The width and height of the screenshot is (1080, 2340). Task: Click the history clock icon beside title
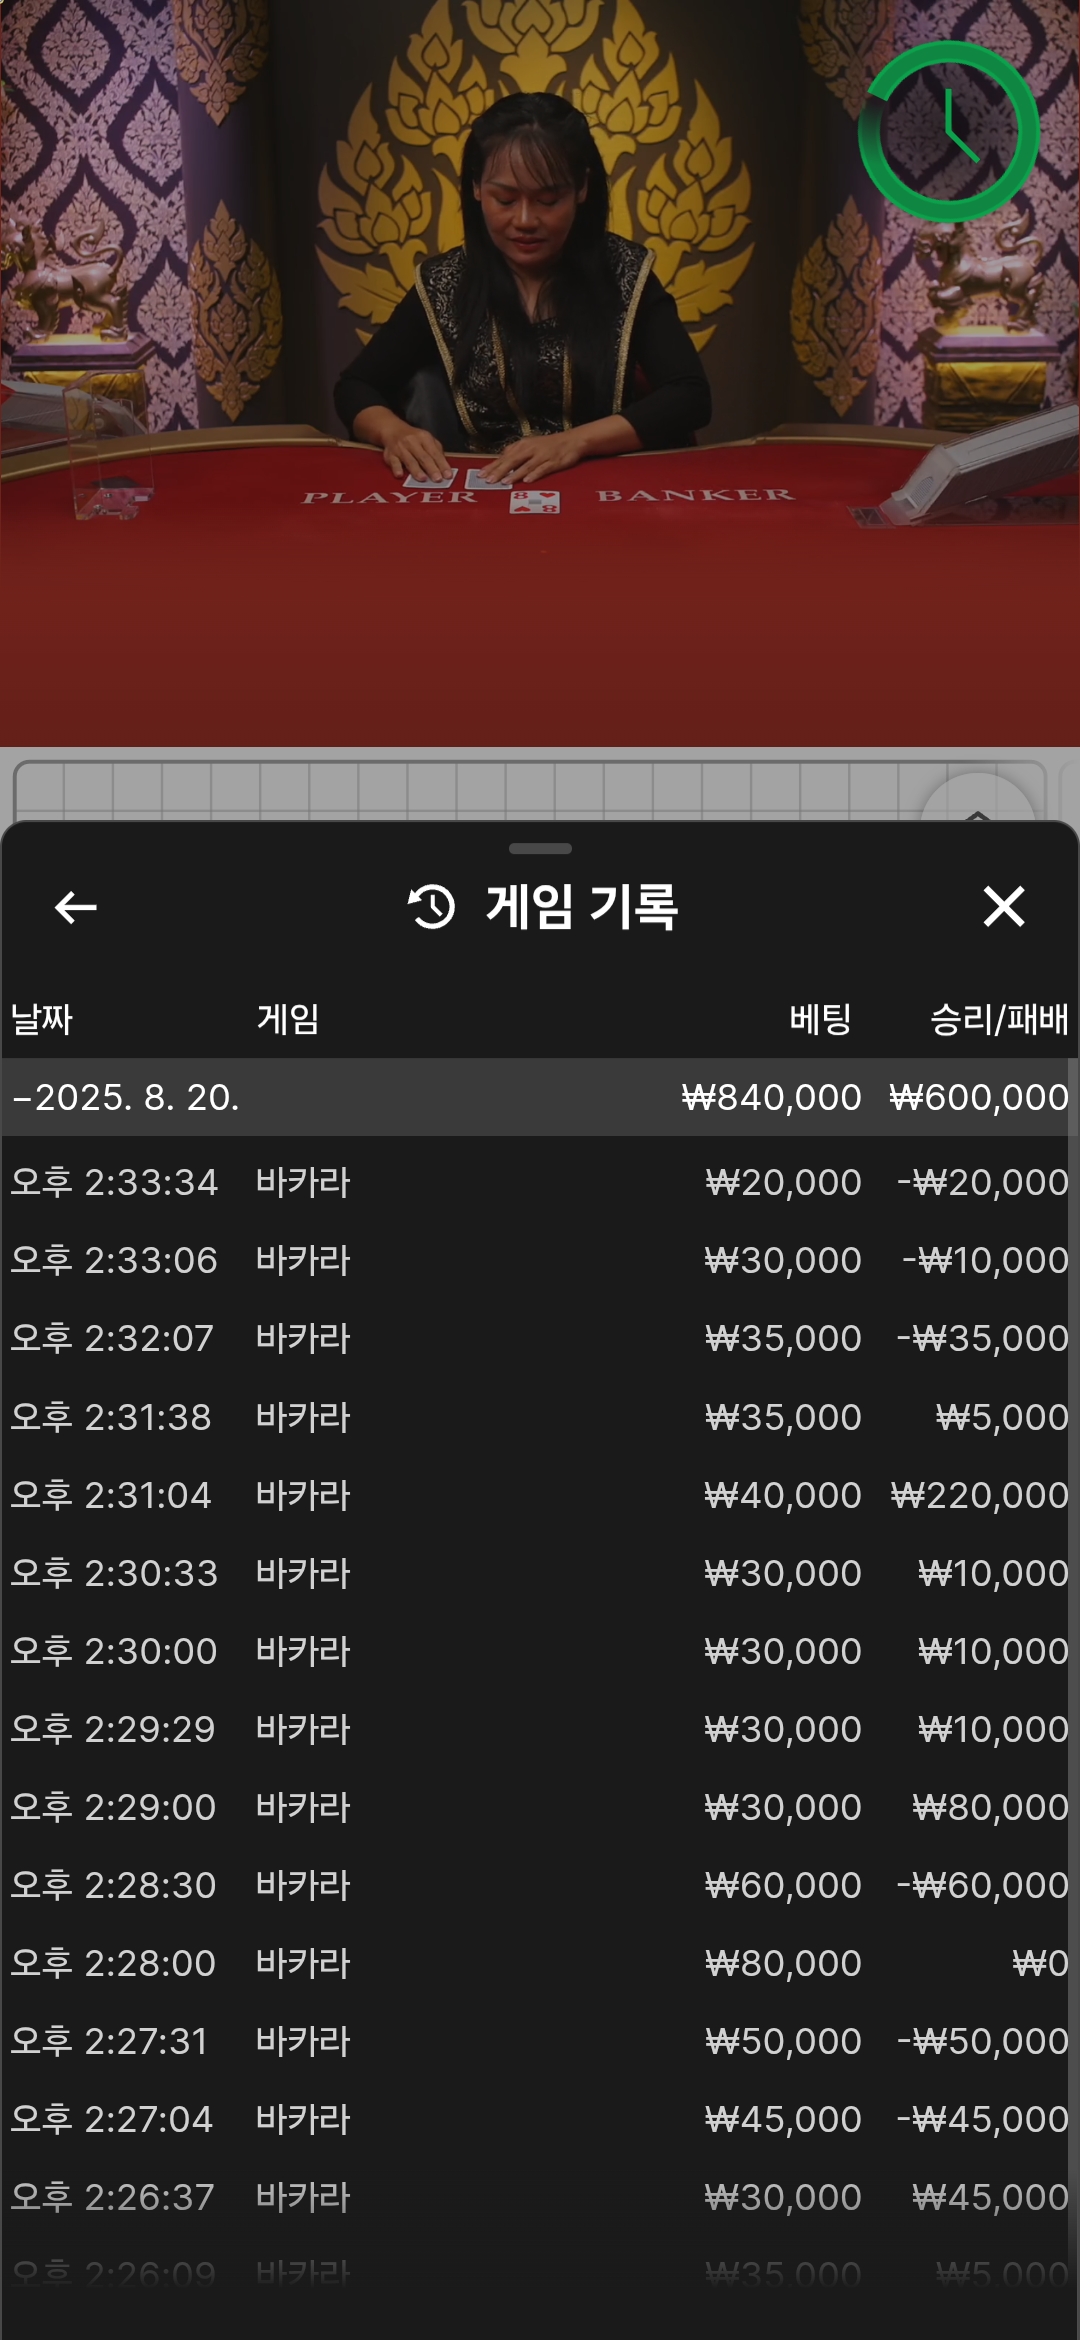(x=431, y=907)
